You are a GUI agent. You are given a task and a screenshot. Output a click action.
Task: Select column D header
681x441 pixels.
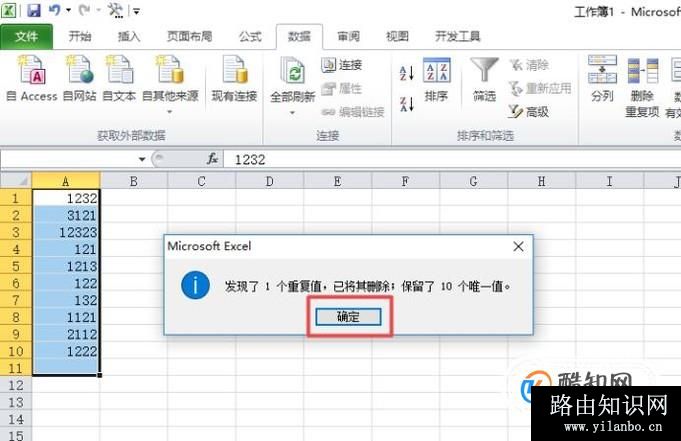pyautogui.click(x=270, y=181)
